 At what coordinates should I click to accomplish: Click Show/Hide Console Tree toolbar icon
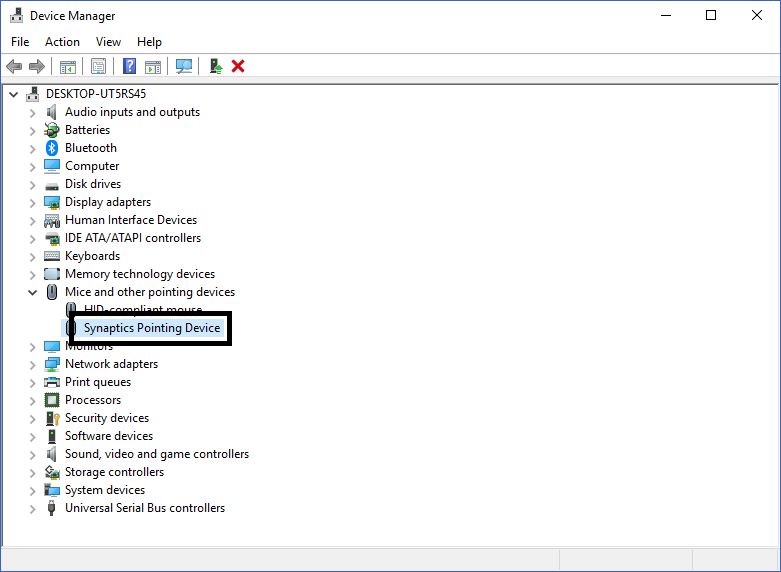68,66
